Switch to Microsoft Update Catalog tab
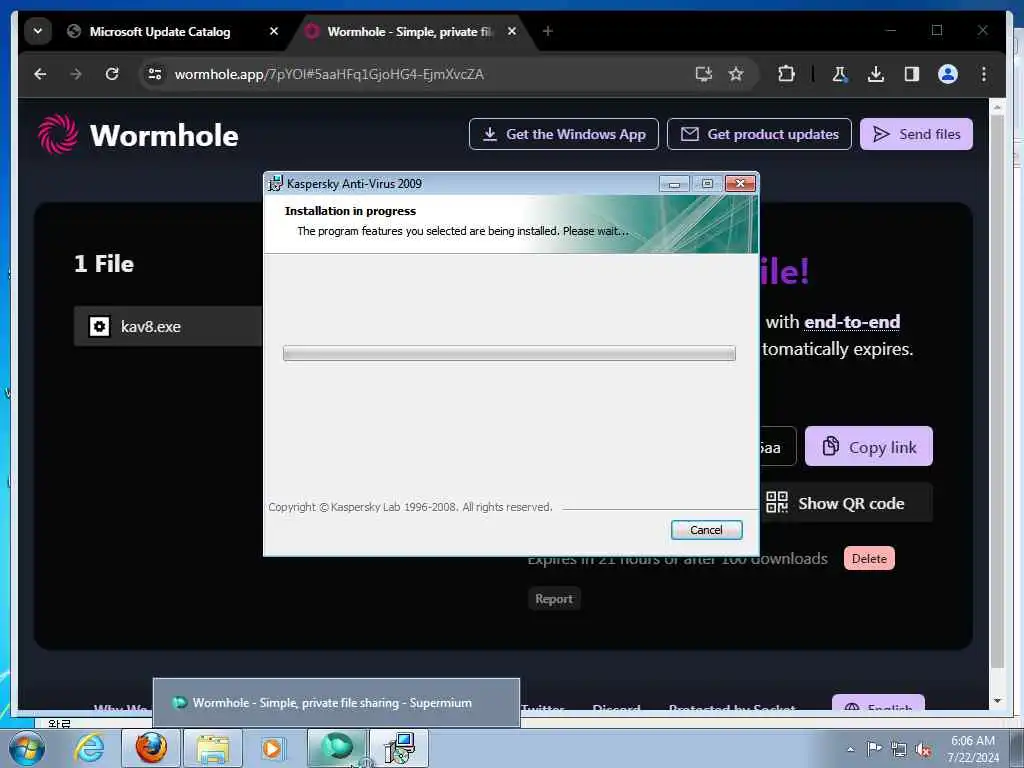Screen dimensions: 1024x768 tap(160, 31)
